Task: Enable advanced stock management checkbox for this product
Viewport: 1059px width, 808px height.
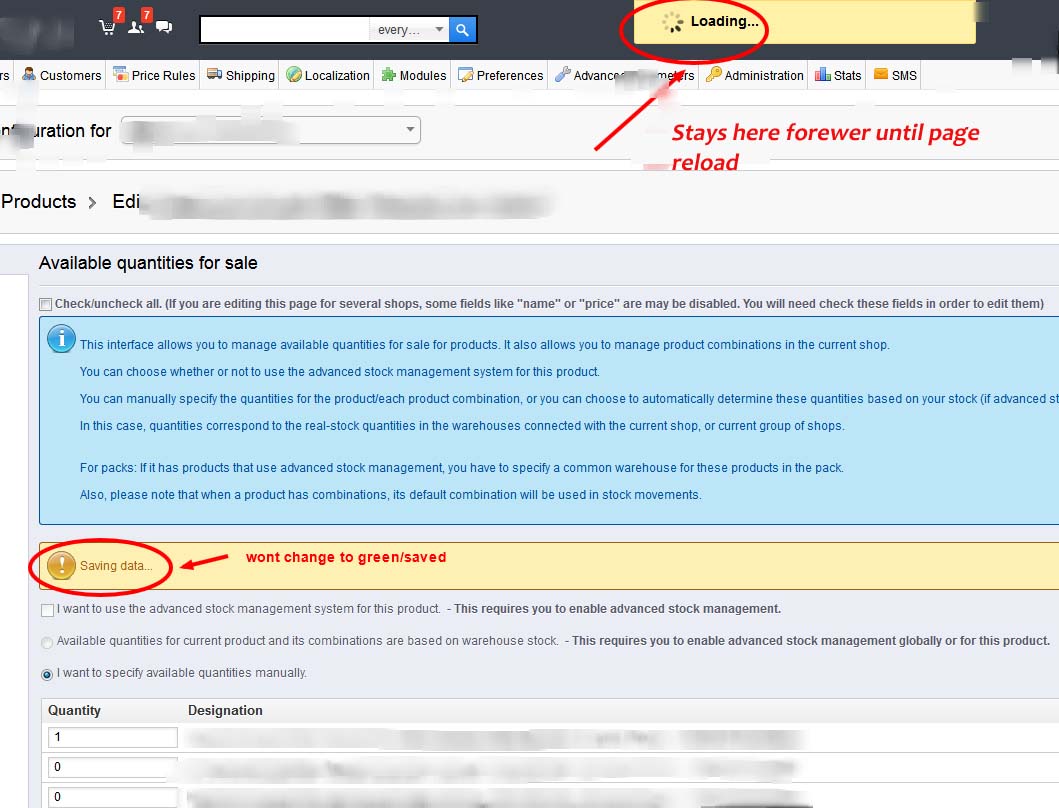Action: tap(47, 611)
